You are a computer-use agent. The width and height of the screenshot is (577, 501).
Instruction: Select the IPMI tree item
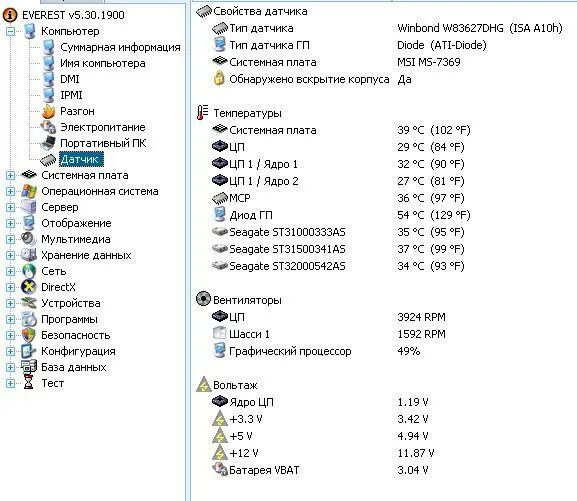click(x=71, y=95)
